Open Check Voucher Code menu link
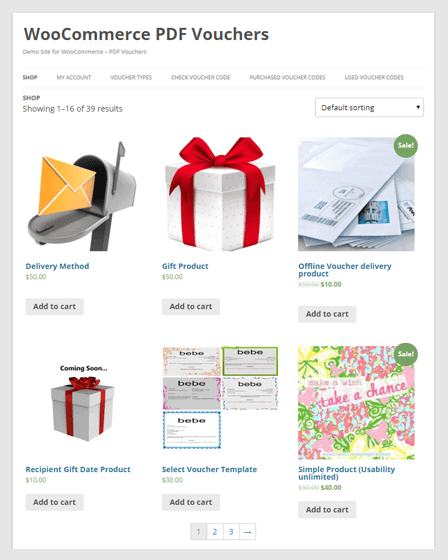Image resolution: width=448 pixels, height=560 pixels. point(200,78)
